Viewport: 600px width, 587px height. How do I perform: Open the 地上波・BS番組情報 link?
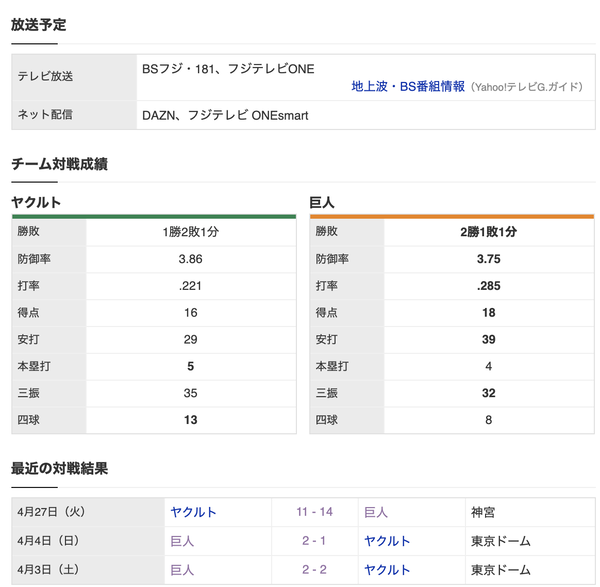click(408, 86)
